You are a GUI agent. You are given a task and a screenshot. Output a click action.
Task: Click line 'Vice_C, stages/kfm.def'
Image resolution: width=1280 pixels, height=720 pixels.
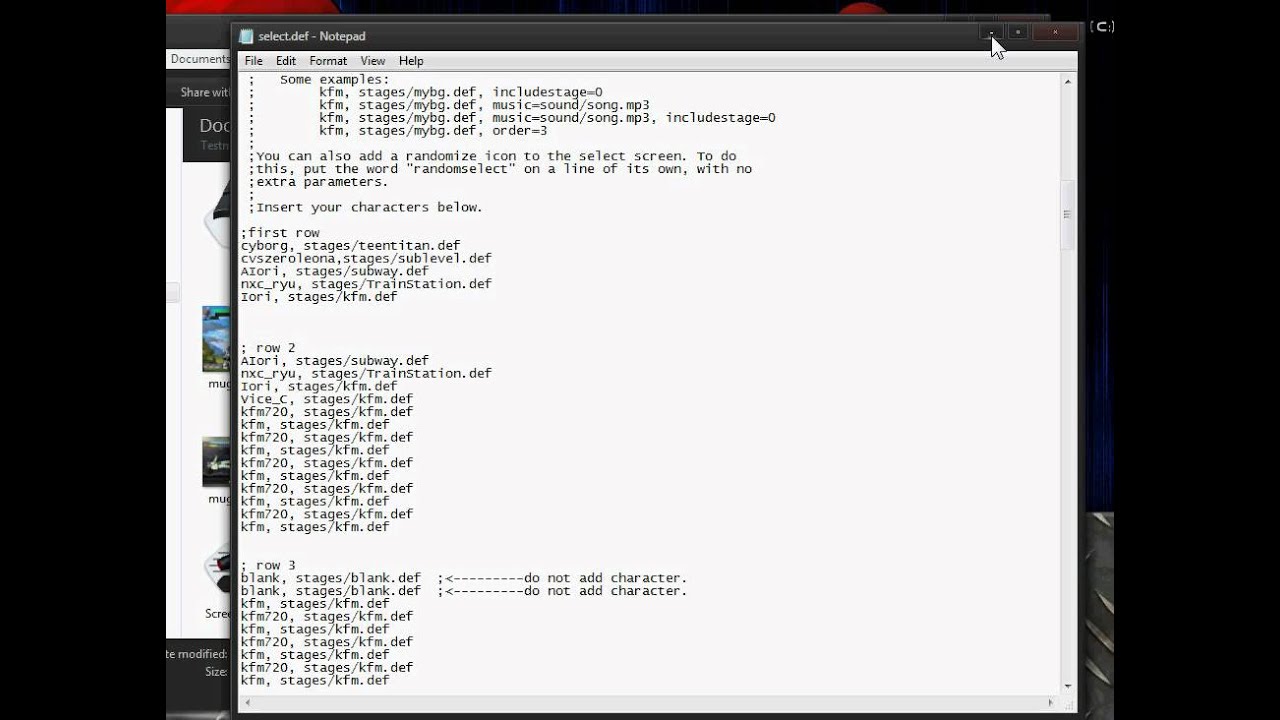(x=326, y=399)
